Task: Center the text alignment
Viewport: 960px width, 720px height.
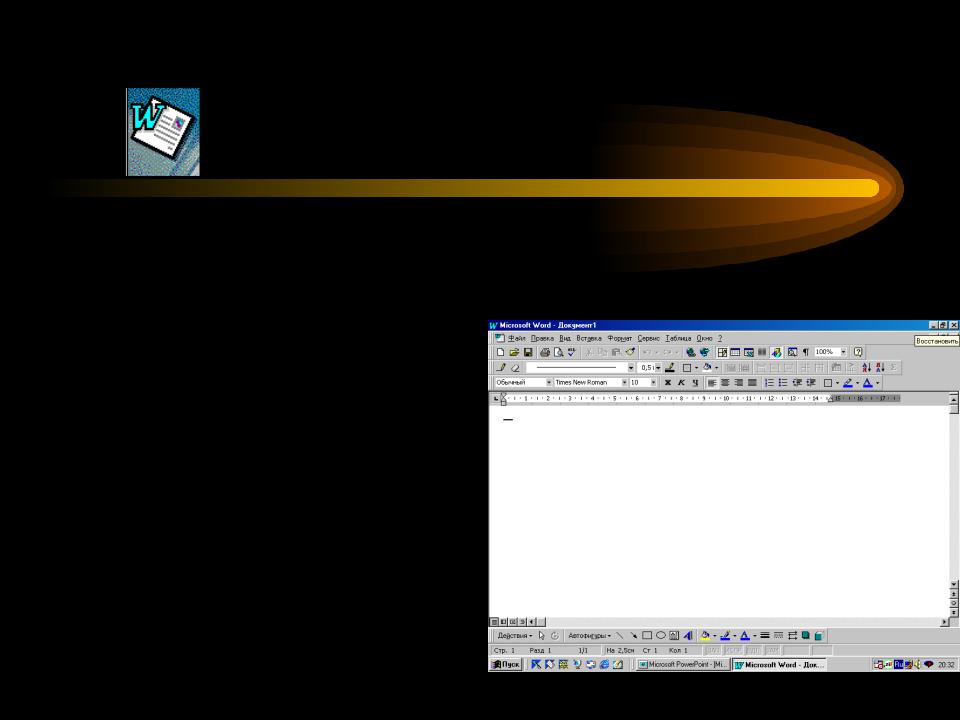Action: pos(725,383)
